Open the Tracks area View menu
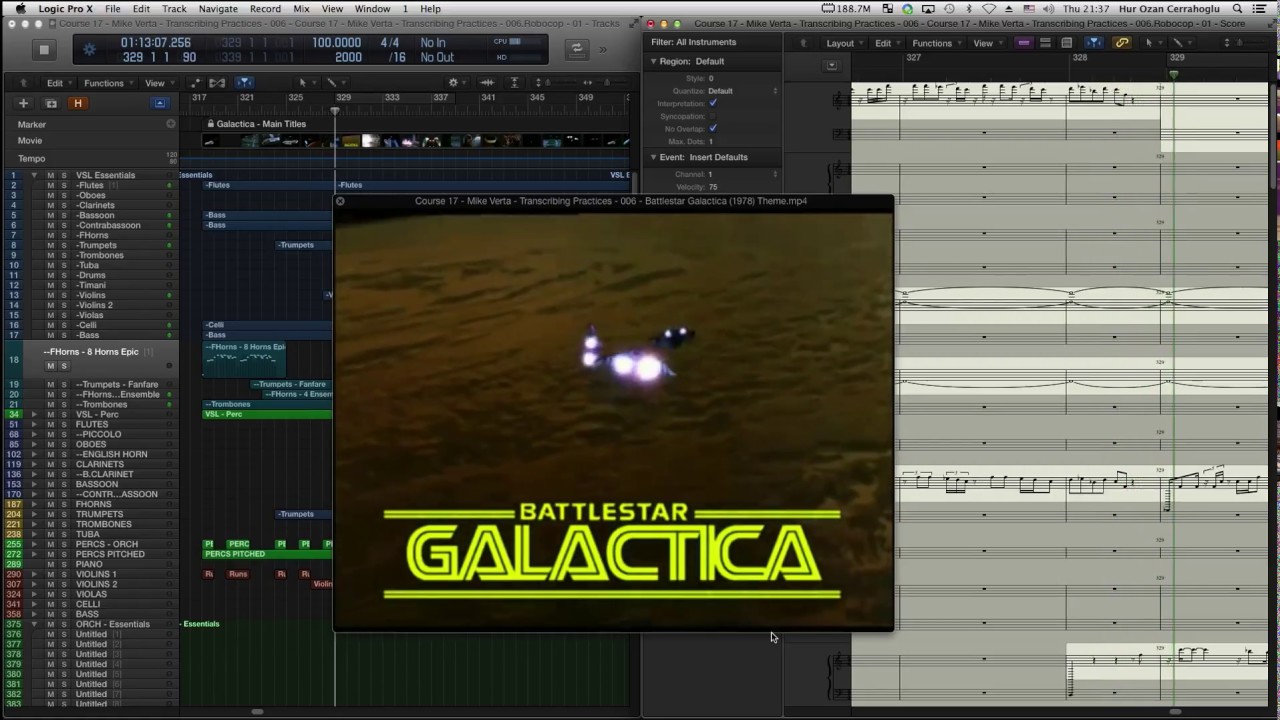 (158, 83)
